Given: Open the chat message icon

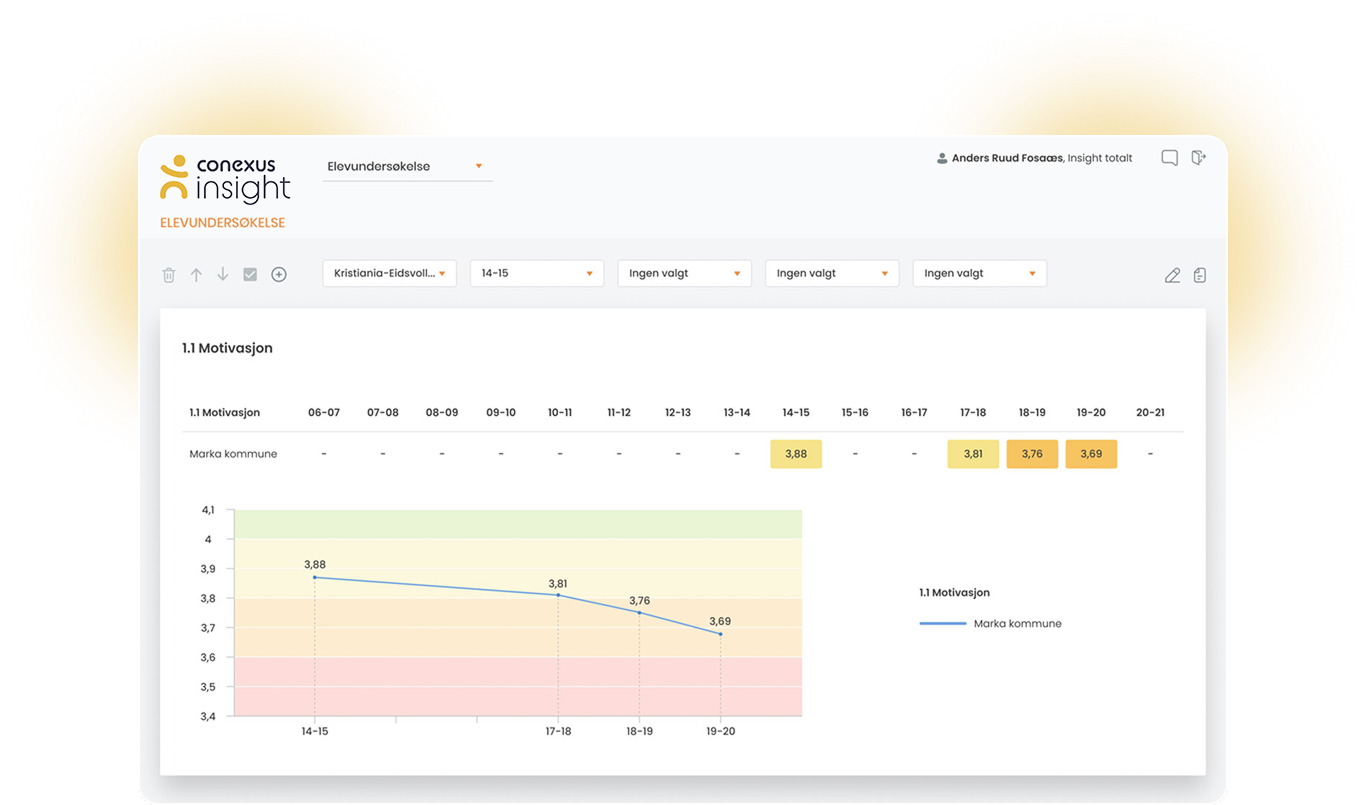Looking at the screenshot, I should point(1169,158).
